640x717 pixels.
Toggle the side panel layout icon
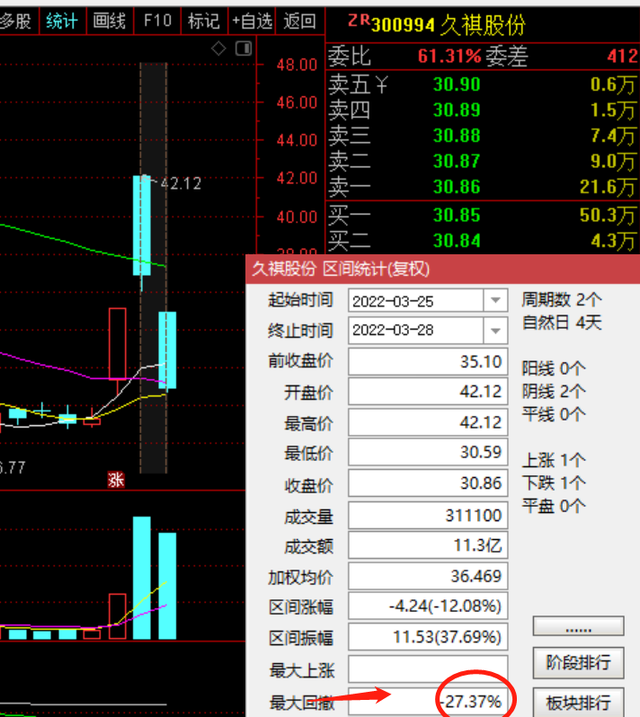244,48
